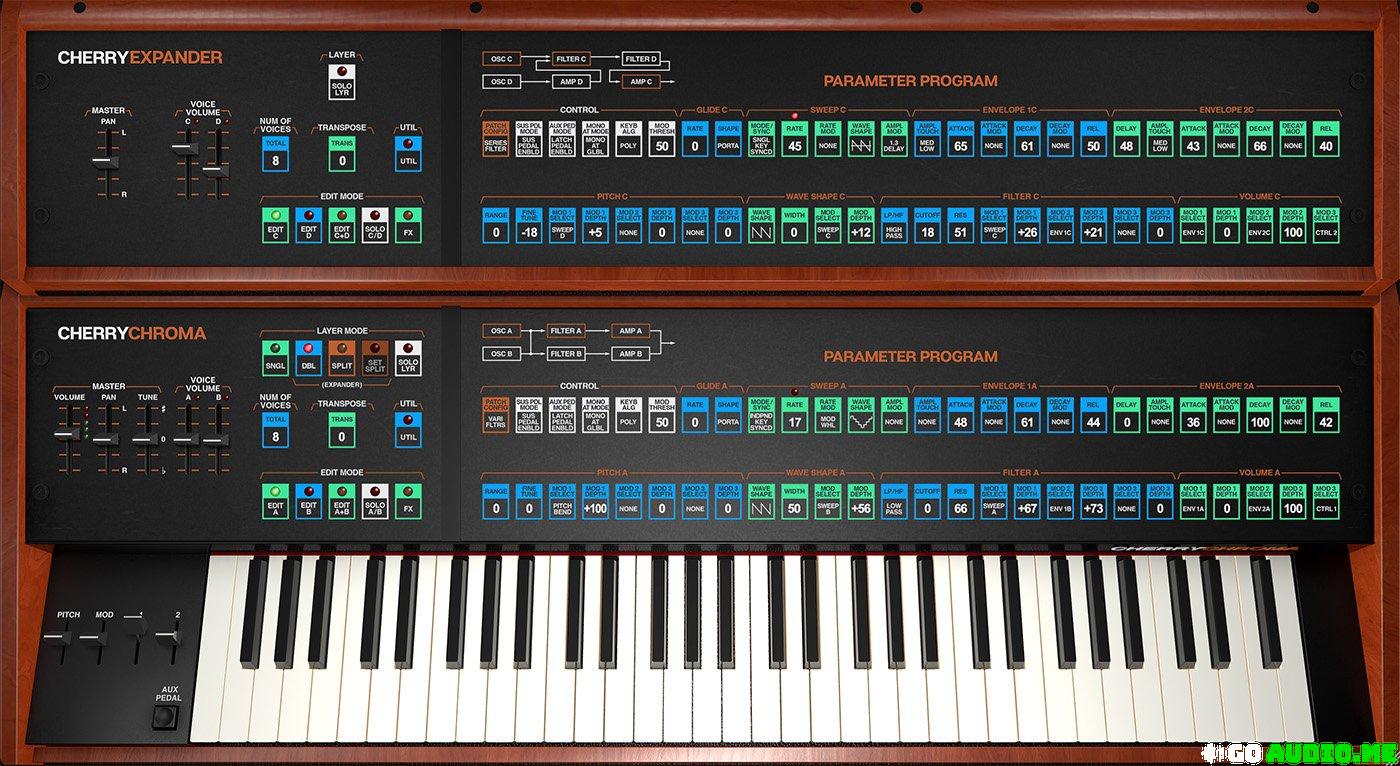Open Pitch A Mod 1 Select Pitch Bend
Image resolution: width=1400 pixels, height=766 pixels.
click(563, 502)
